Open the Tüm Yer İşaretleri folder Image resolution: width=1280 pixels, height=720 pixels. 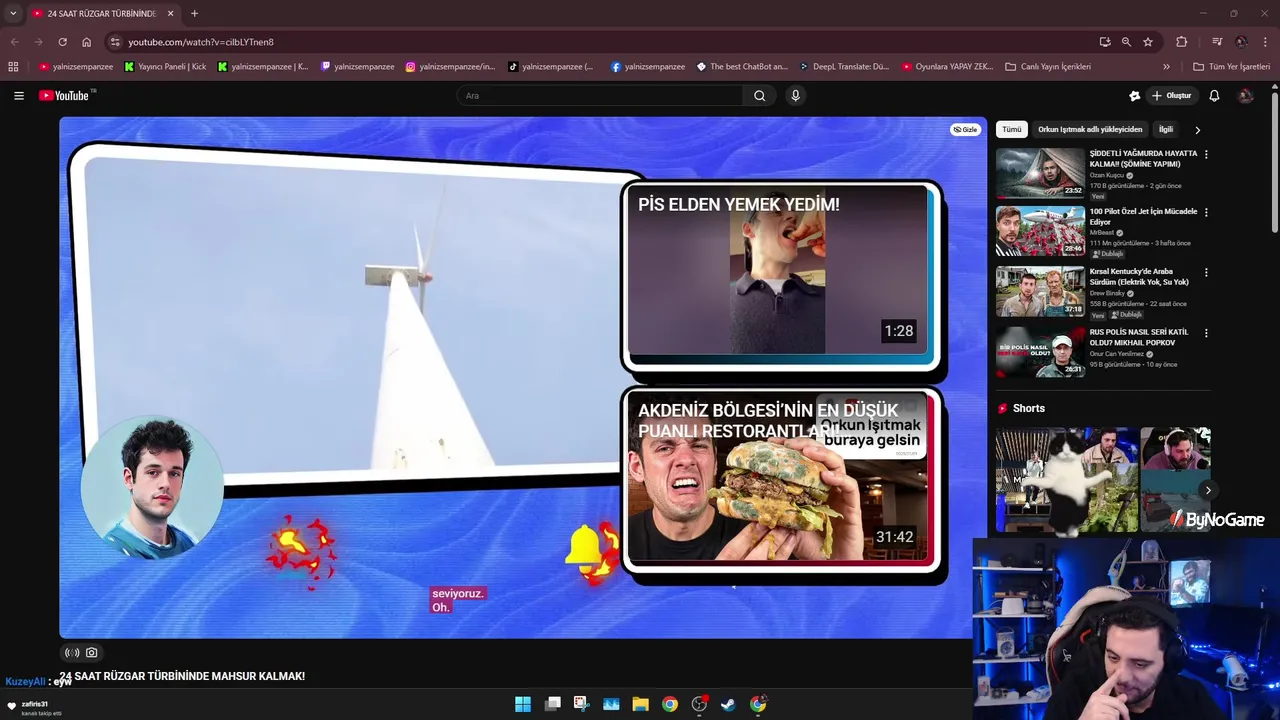1231,67
